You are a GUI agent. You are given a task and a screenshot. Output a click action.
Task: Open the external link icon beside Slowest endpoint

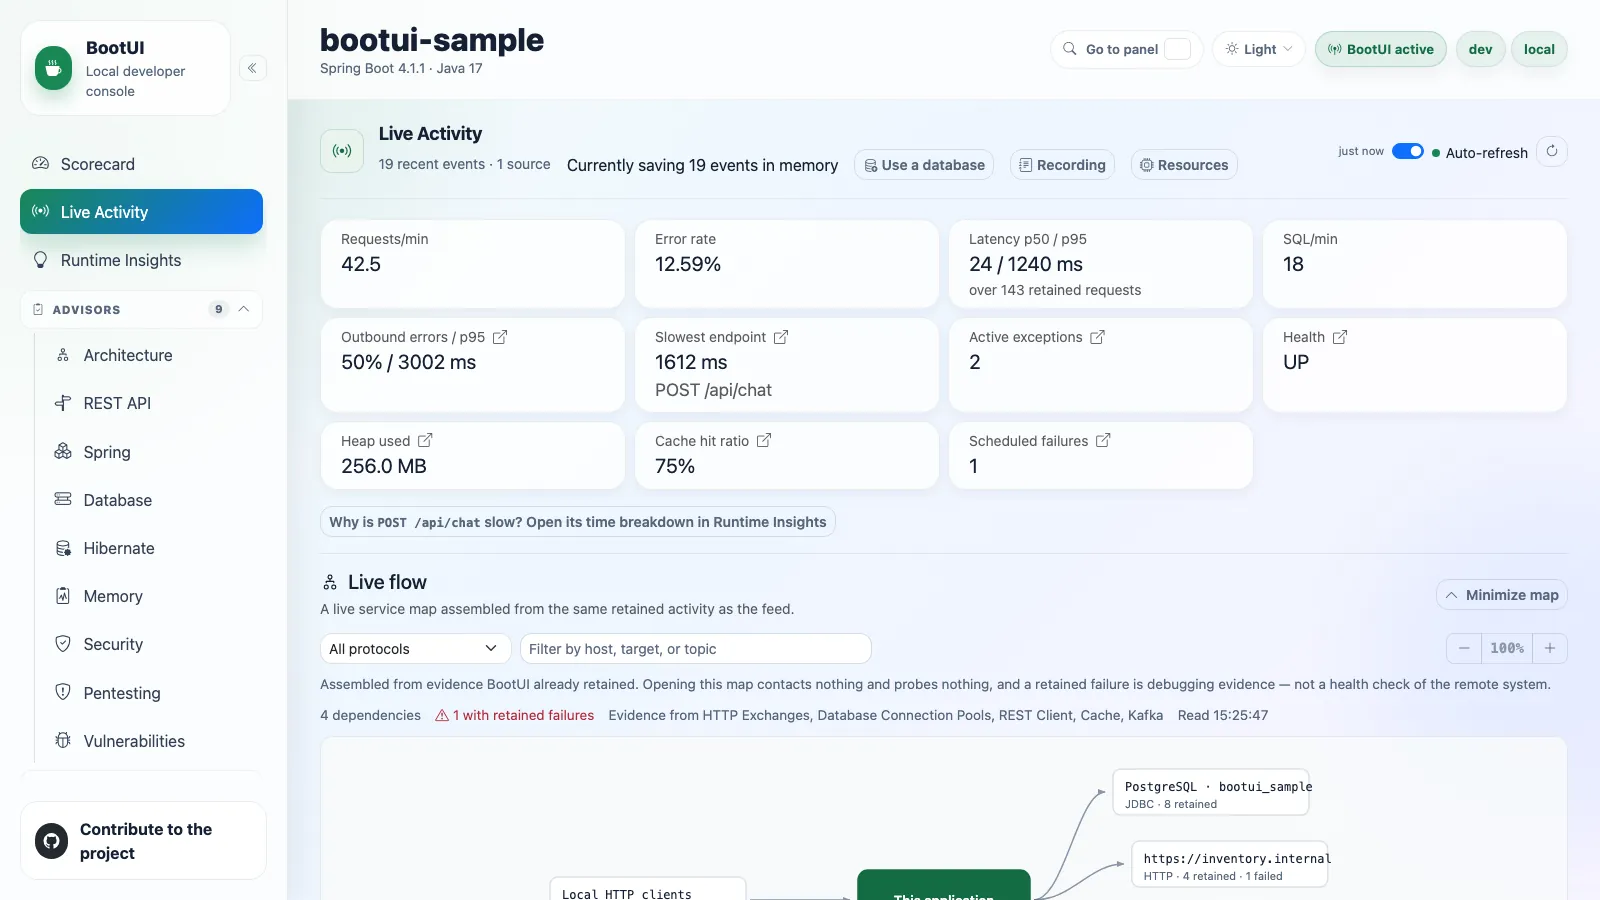[781, 337]
